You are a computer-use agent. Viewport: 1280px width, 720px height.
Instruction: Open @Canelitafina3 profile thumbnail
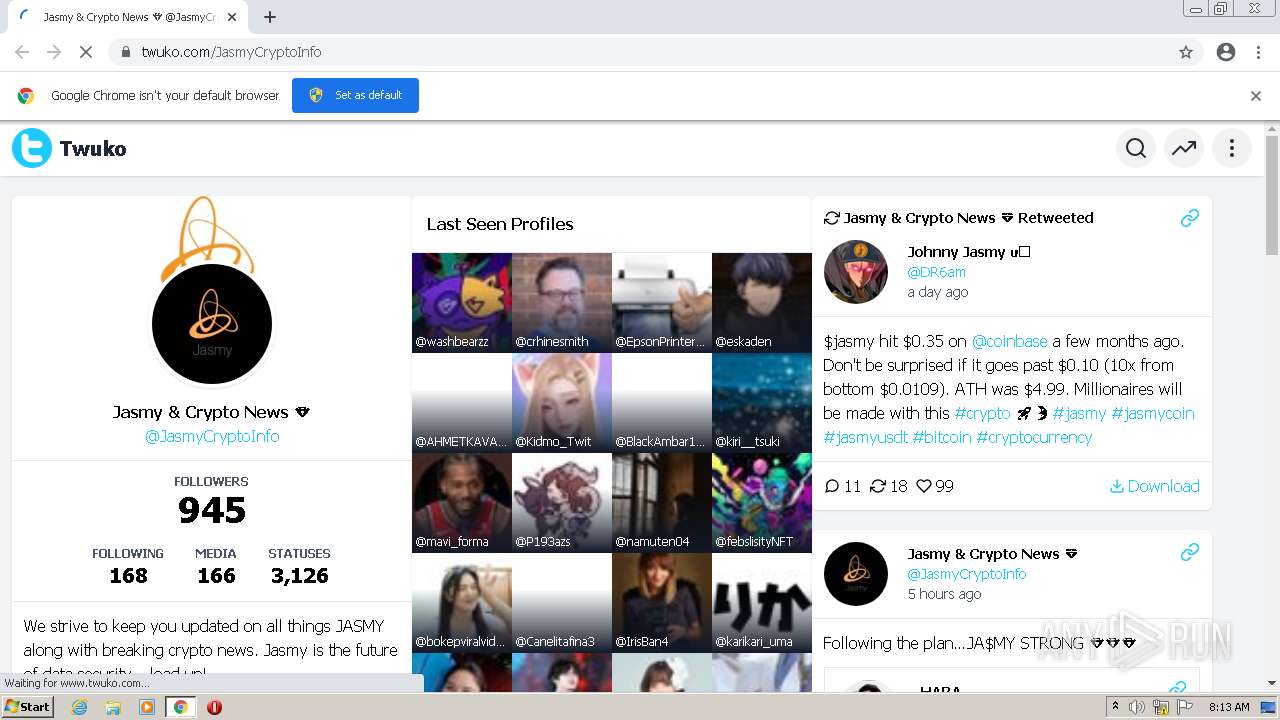point(562,603)
